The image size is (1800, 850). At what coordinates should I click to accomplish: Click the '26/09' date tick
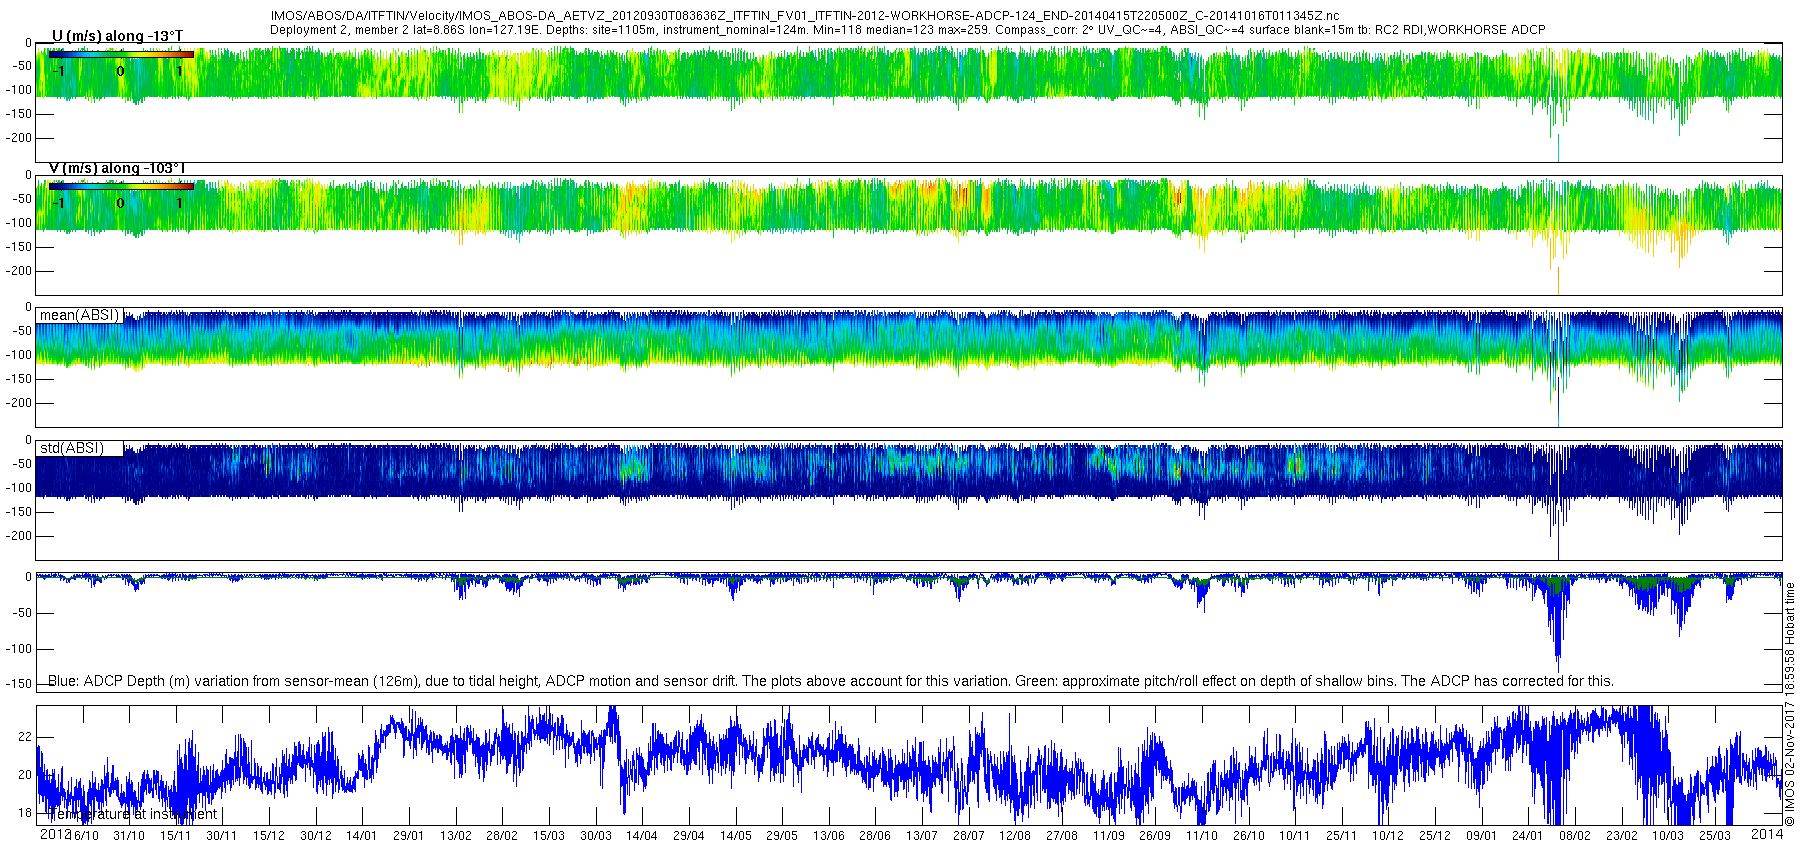[x=1155, y=836]
